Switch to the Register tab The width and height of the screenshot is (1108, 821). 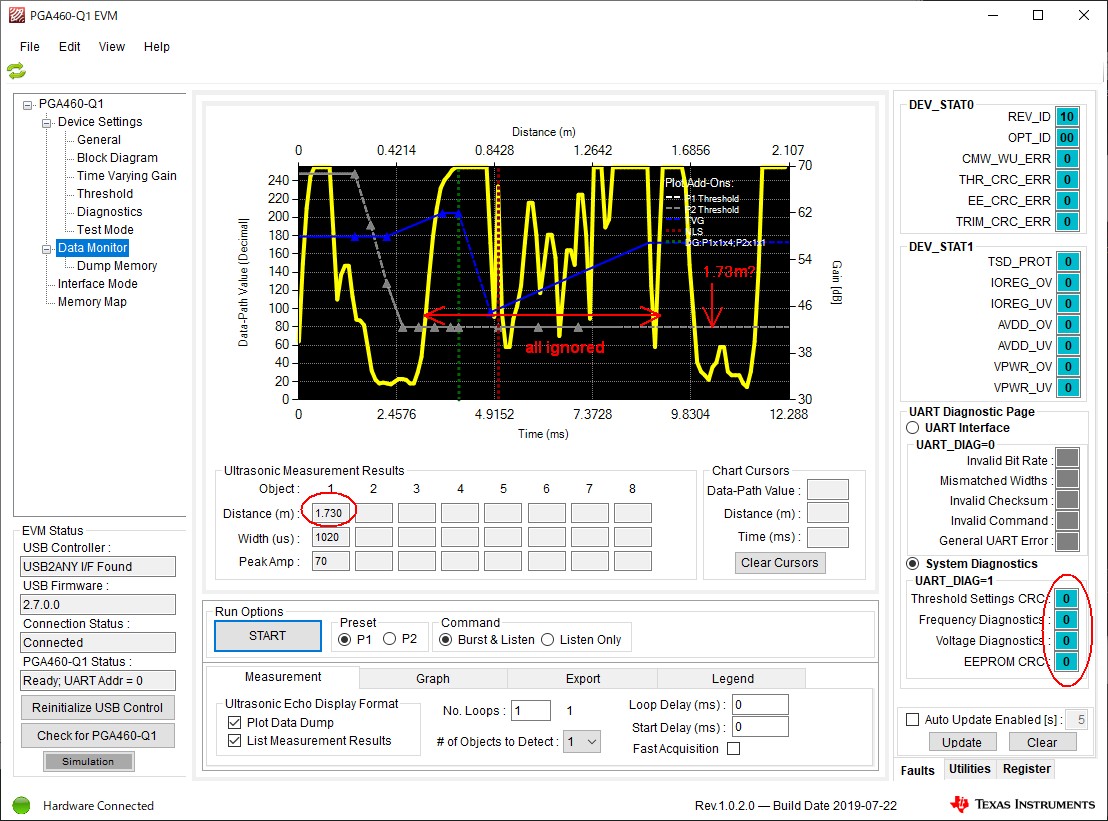(1027, 769)
